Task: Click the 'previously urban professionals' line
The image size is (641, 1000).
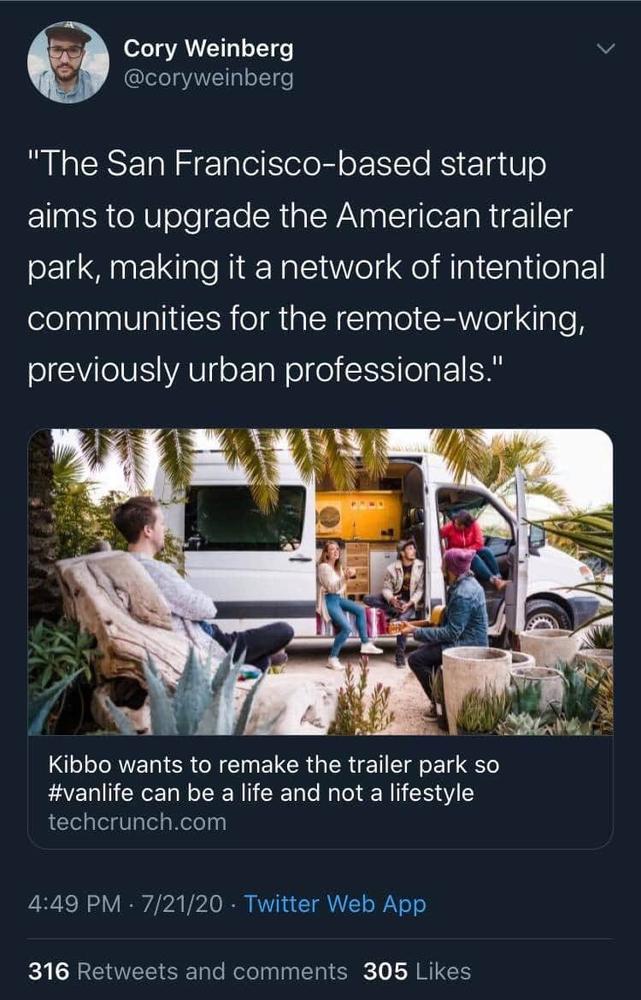Action: pos(267,371)
